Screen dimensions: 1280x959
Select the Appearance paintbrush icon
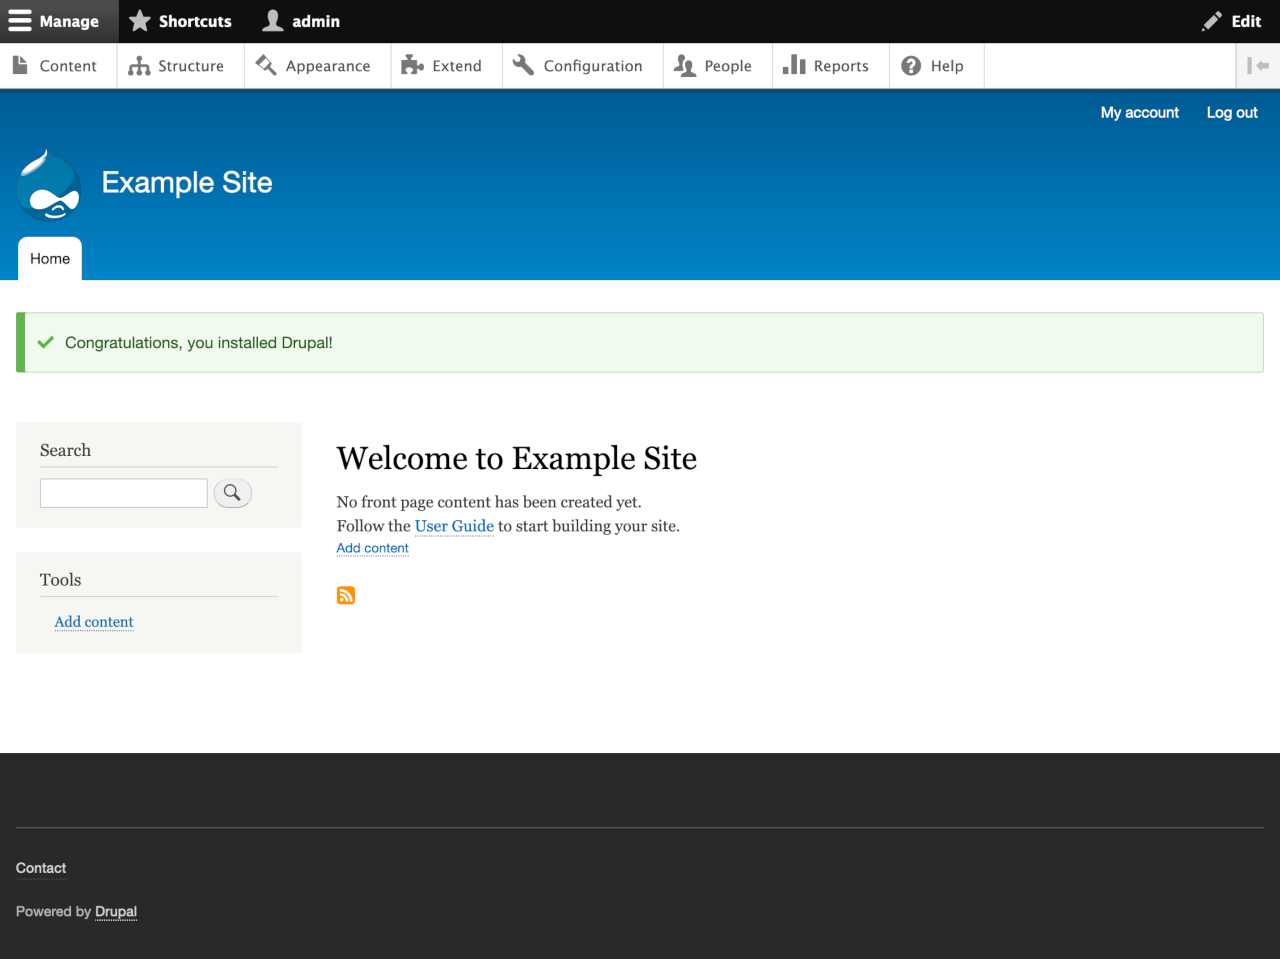pyautogui.click(x=266, y=65)
